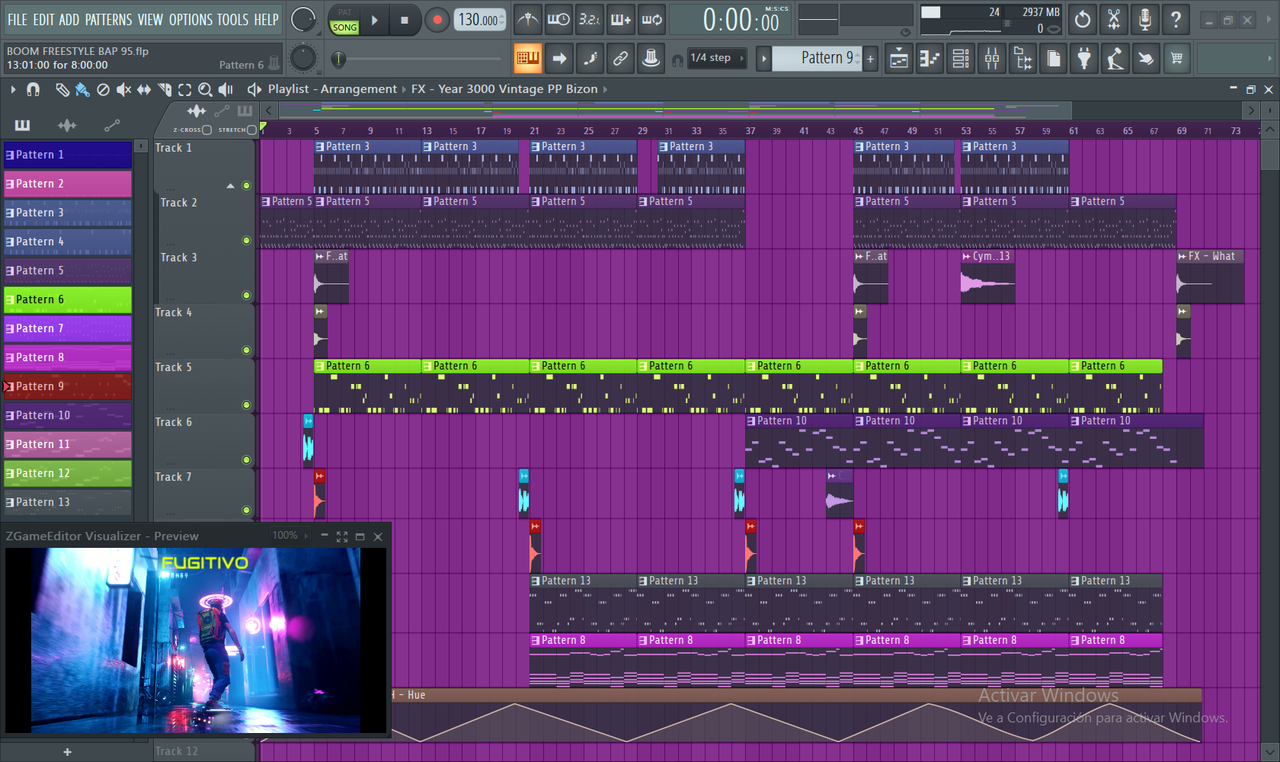Screen dimensions: 1280x762
Task: Collapse Track 1 group with triangle
Action: [230, 186]
